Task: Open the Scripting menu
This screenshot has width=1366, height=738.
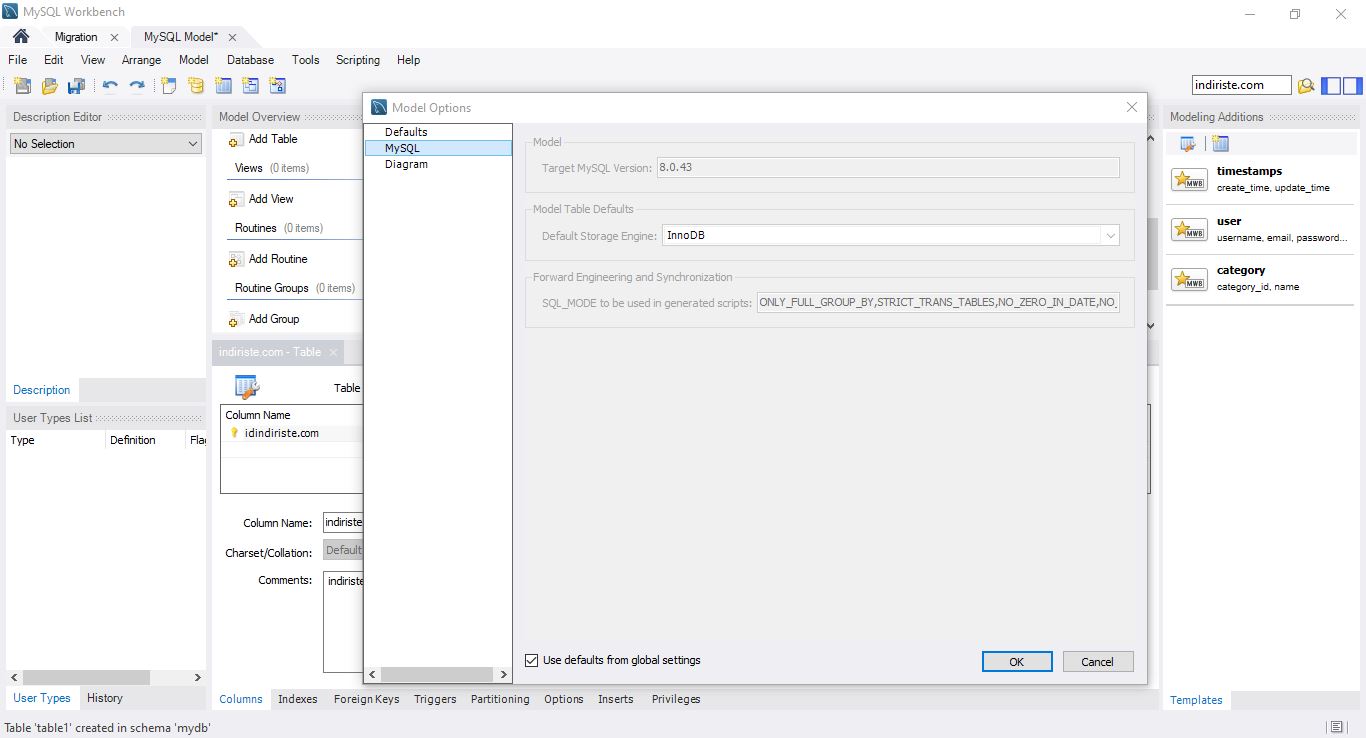Action: click(x=358, y=60)
